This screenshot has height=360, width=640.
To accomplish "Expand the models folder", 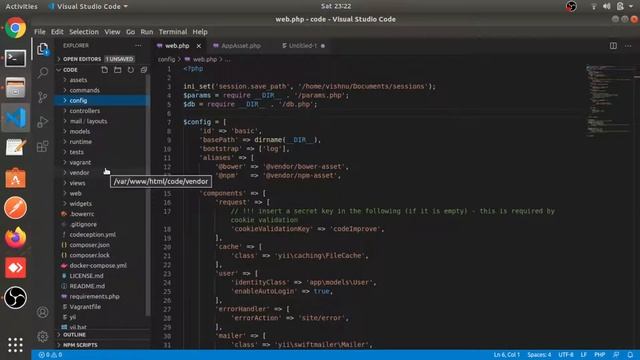I will (x=80, y=131).
